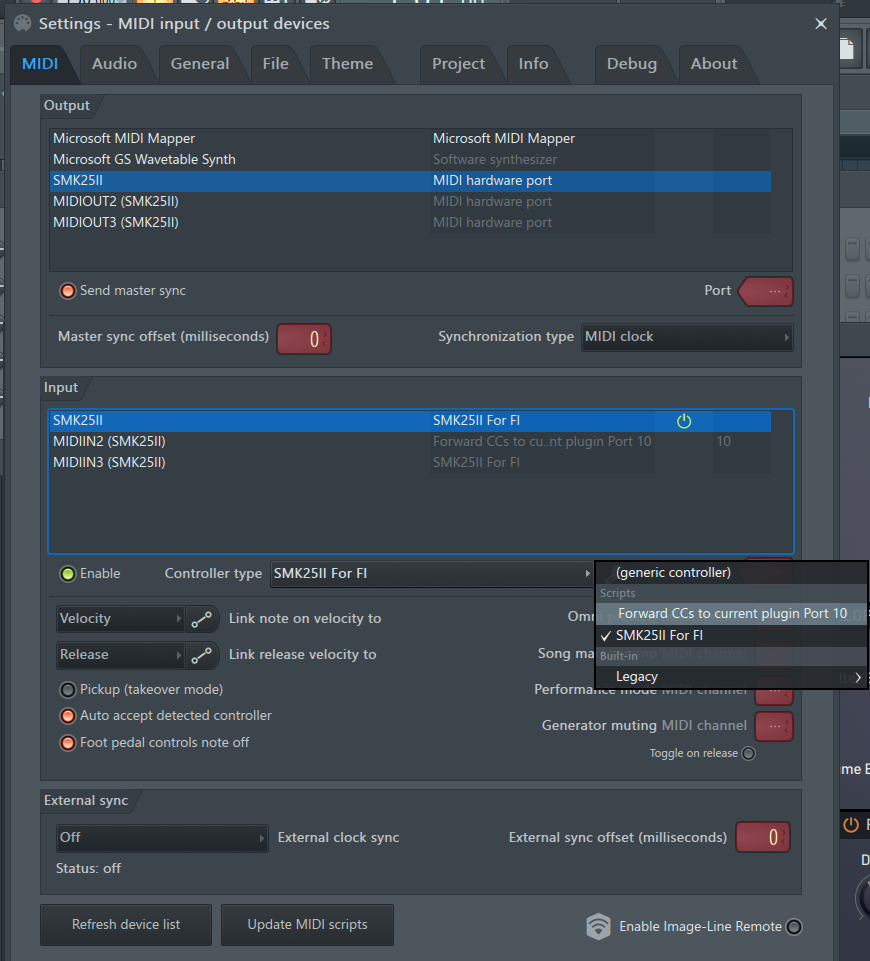Open the Synchronization type dropdown
This screenshot has width=870, height=961.
point(687,337)
